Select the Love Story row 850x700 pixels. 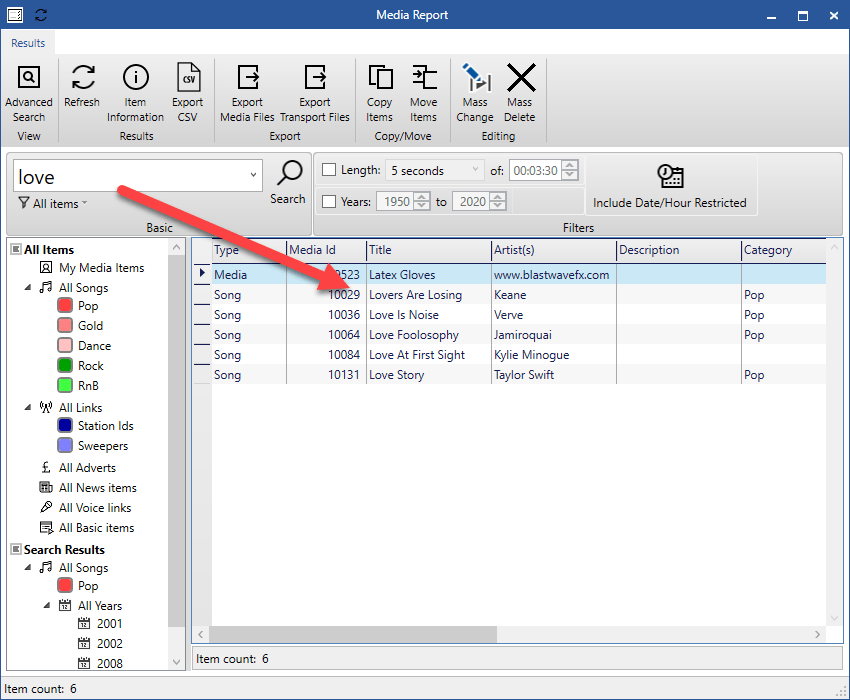(x=519, y=375)
